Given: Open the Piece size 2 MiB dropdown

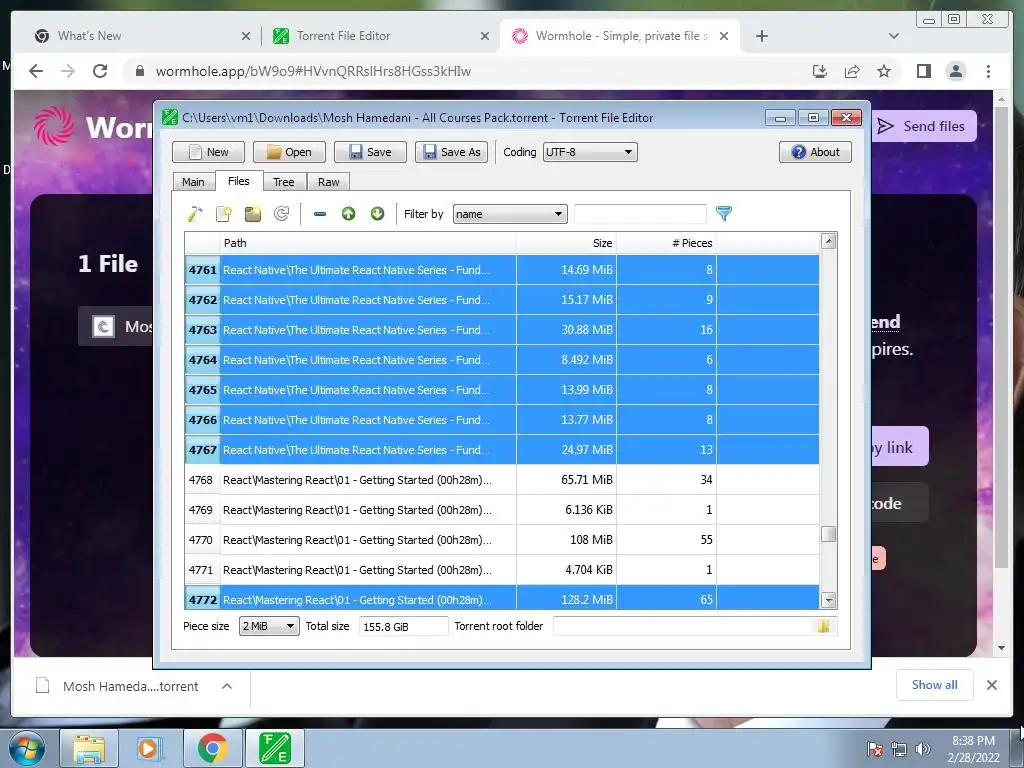Looking at the screenshot, I should (269, 626).
